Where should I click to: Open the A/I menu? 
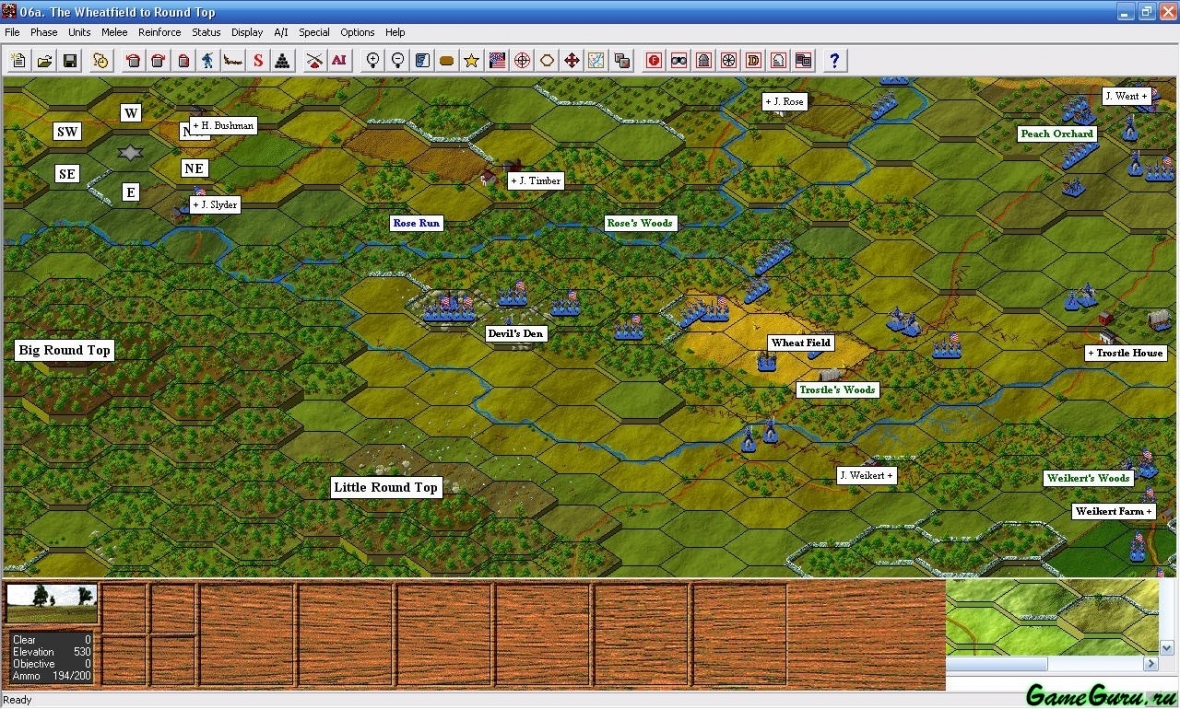click(x=281, y=32)
